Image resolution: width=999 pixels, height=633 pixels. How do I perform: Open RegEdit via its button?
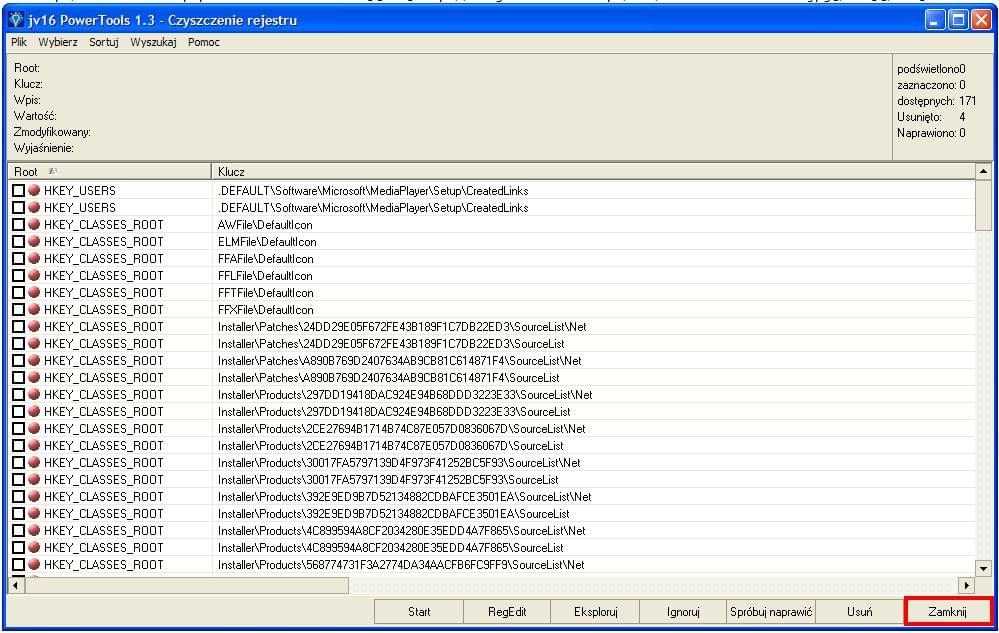click(x=507, y=612)
